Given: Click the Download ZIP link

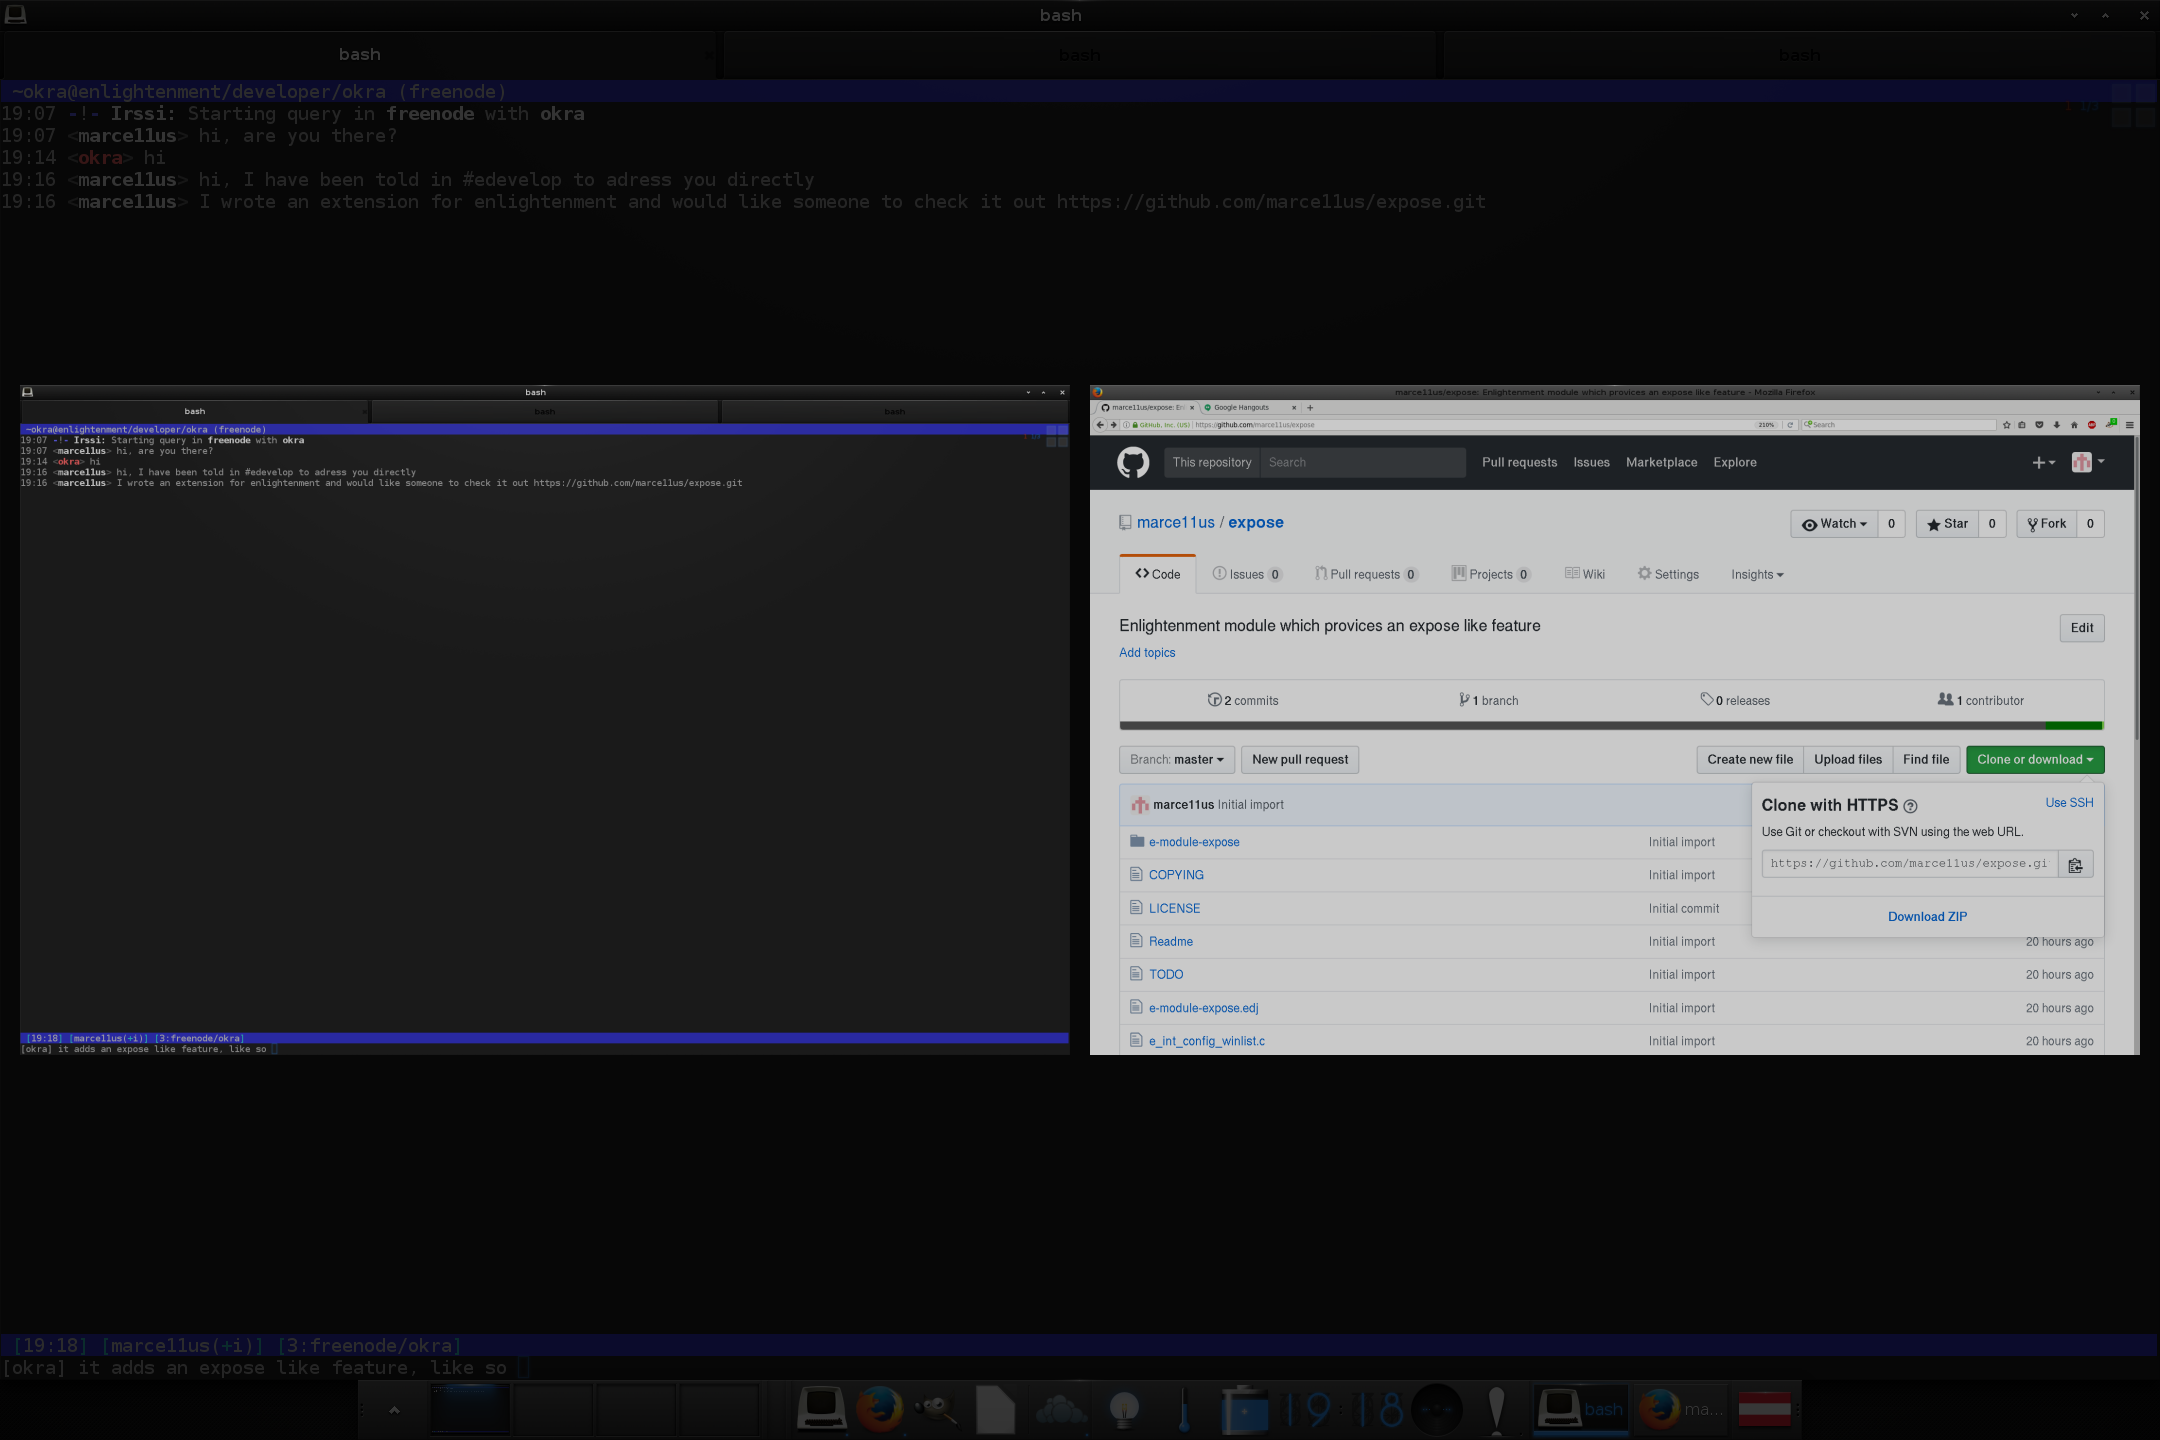Looking at the screenshot, I should 1927,917.
